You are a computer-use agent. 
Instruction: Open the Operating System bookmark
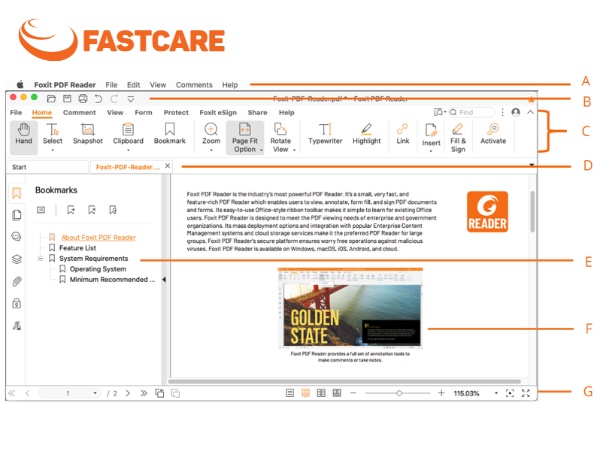tap(98, 269)
